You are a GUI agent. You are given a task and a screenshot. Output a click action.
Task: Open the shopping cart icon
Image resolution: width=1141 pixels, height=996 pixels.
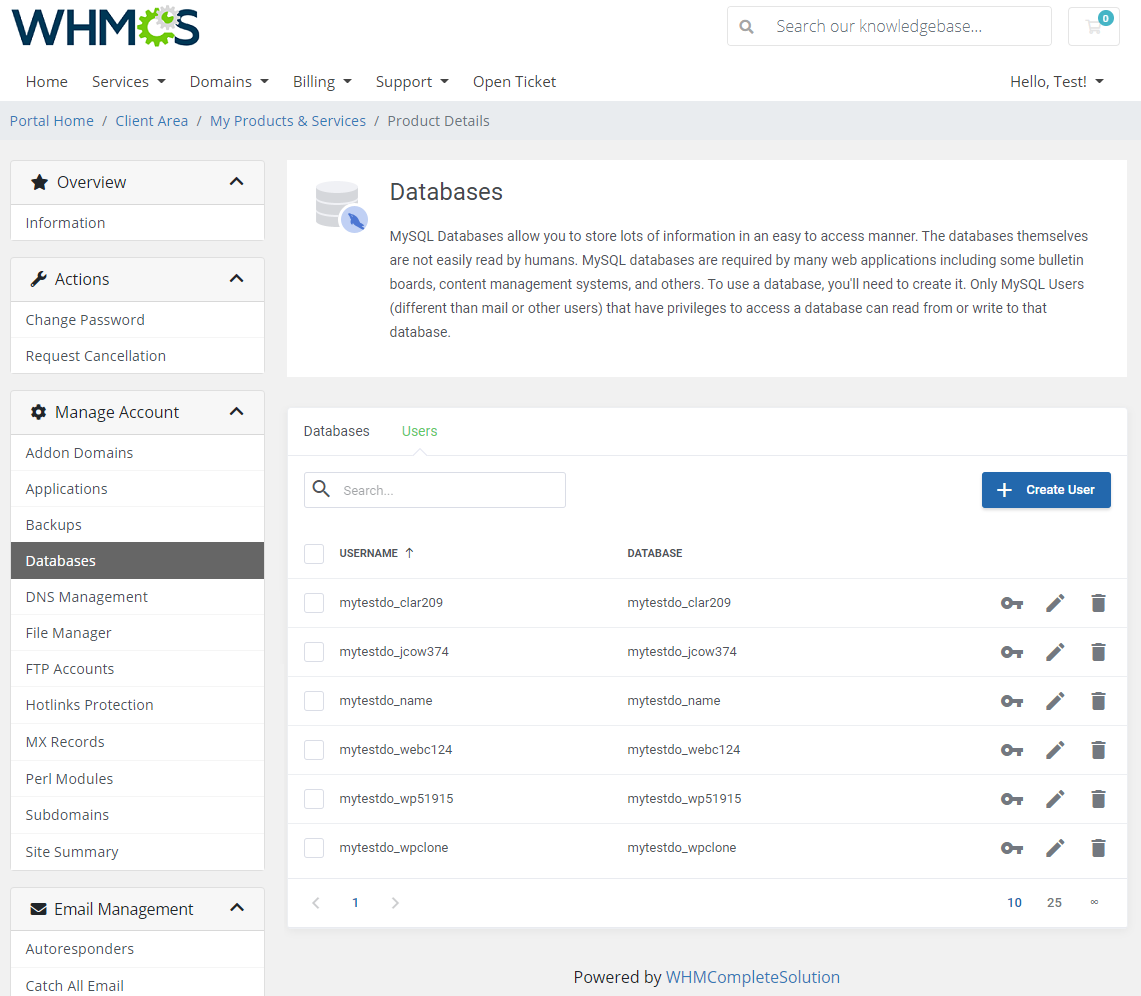point(1093,26)
